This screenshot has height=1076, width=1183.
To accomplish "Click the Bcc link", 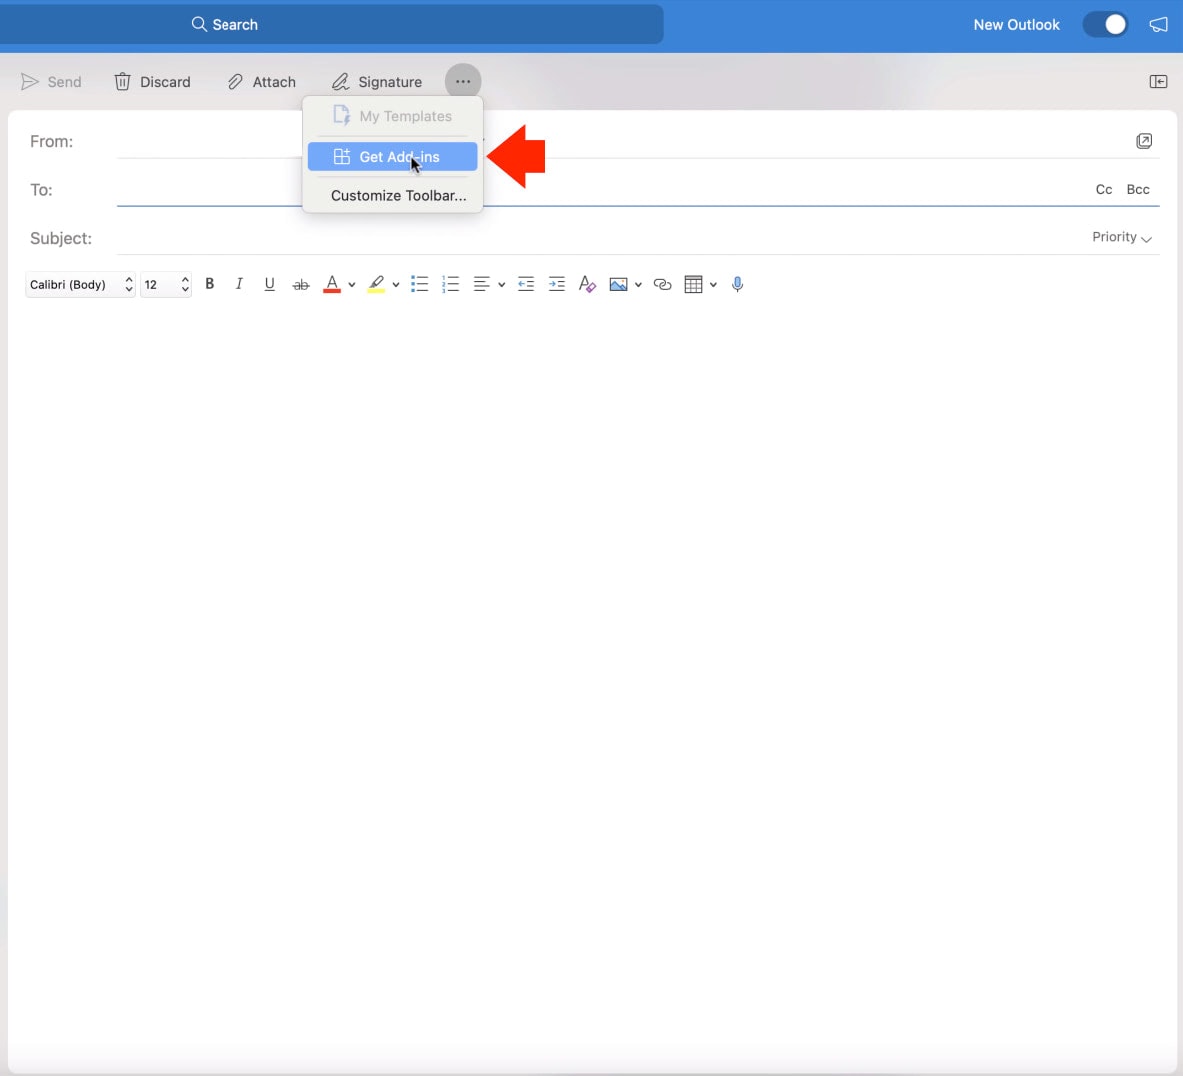I will [1138, 189].
